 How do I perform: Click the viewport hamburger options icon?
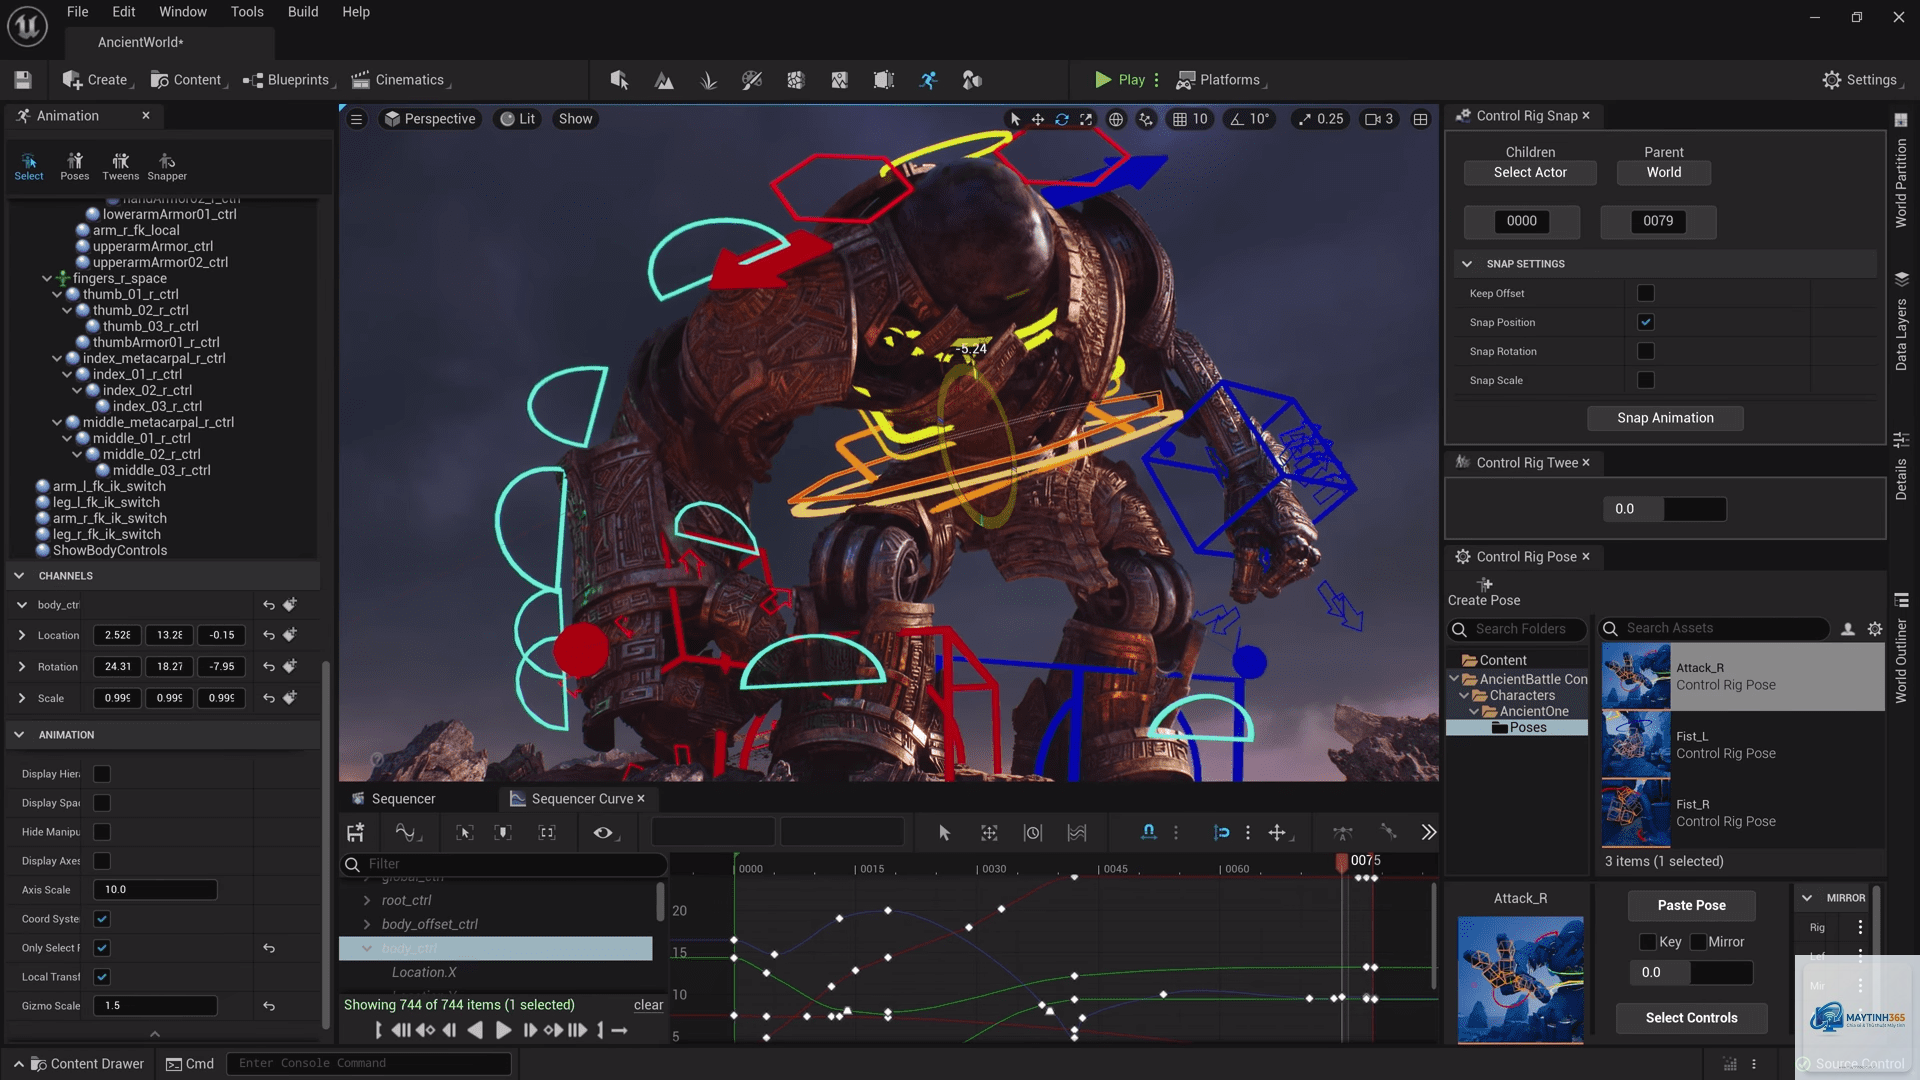tap(356, 119)
